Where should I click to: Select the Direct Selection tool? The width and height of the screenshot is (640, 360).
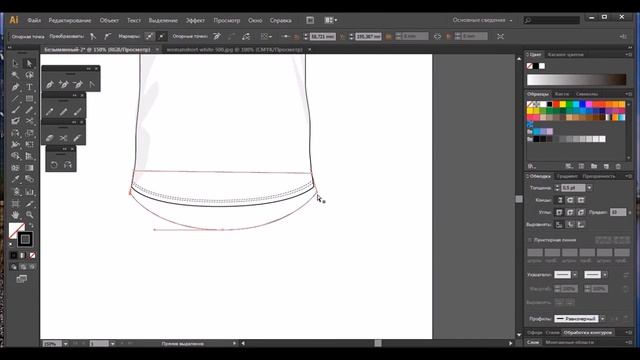pyautogui.click(x=29, y=63)
